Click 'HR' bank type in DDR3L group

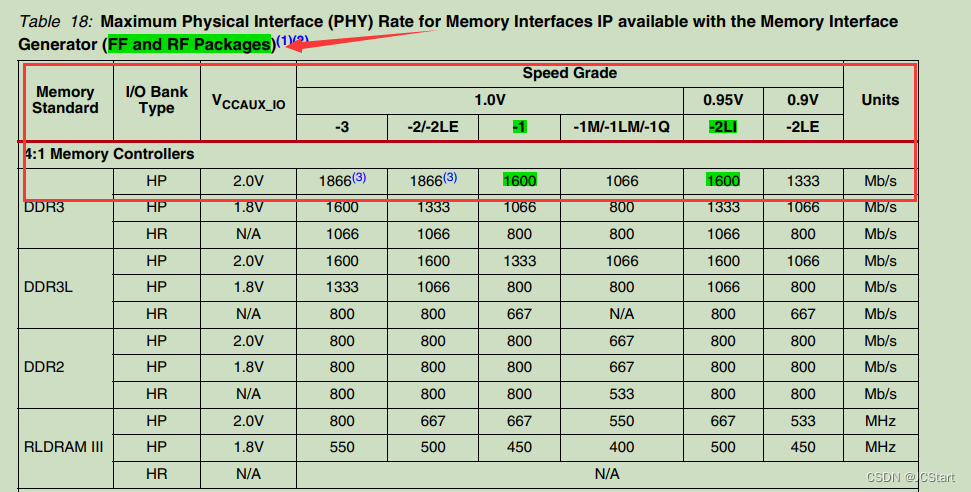tap(157, 314)
